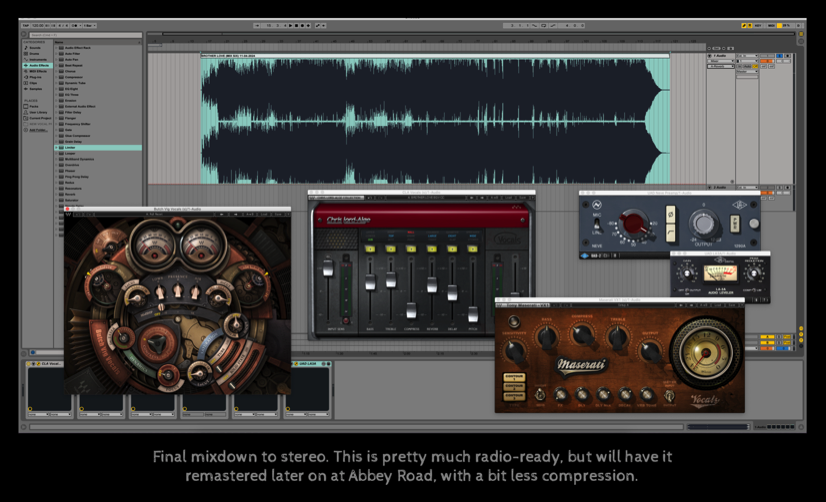Select Sounds in browser categories

pyautogui.click(x=35, y=48)
